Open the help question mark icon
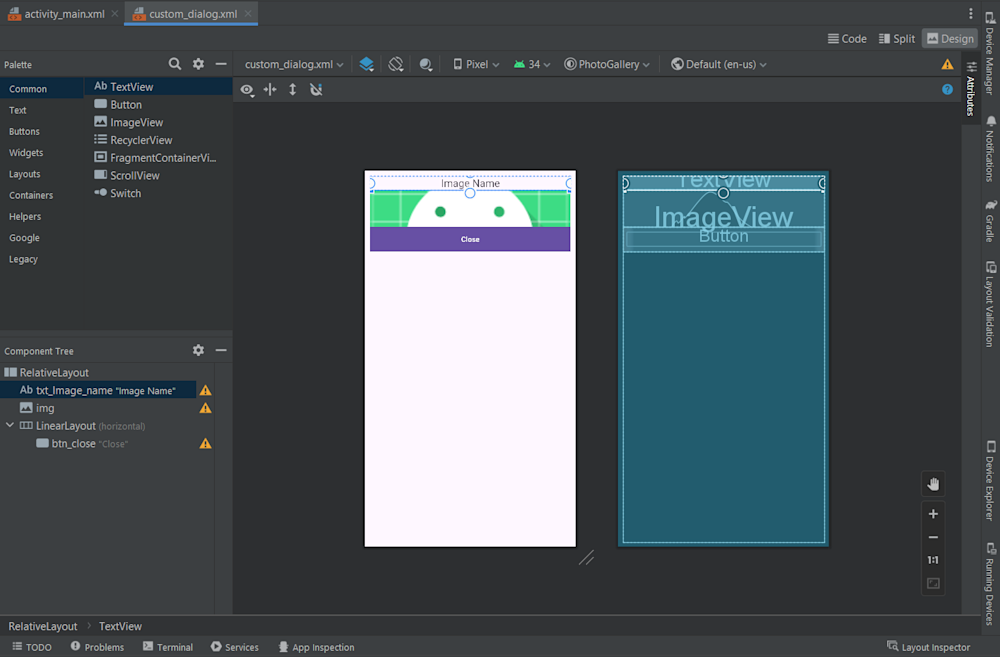 pos(947,89)
